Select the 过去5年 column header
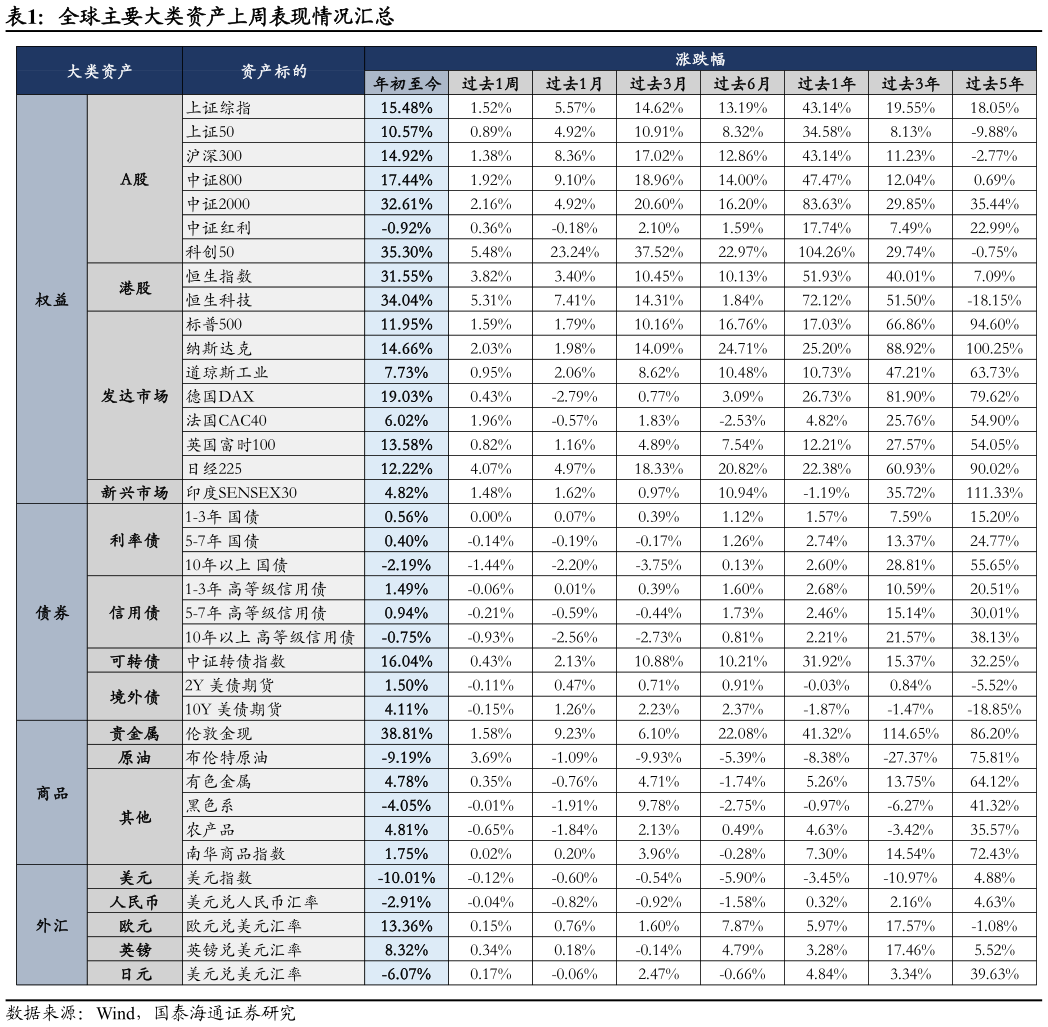1048x1027 pixels. 994,84
